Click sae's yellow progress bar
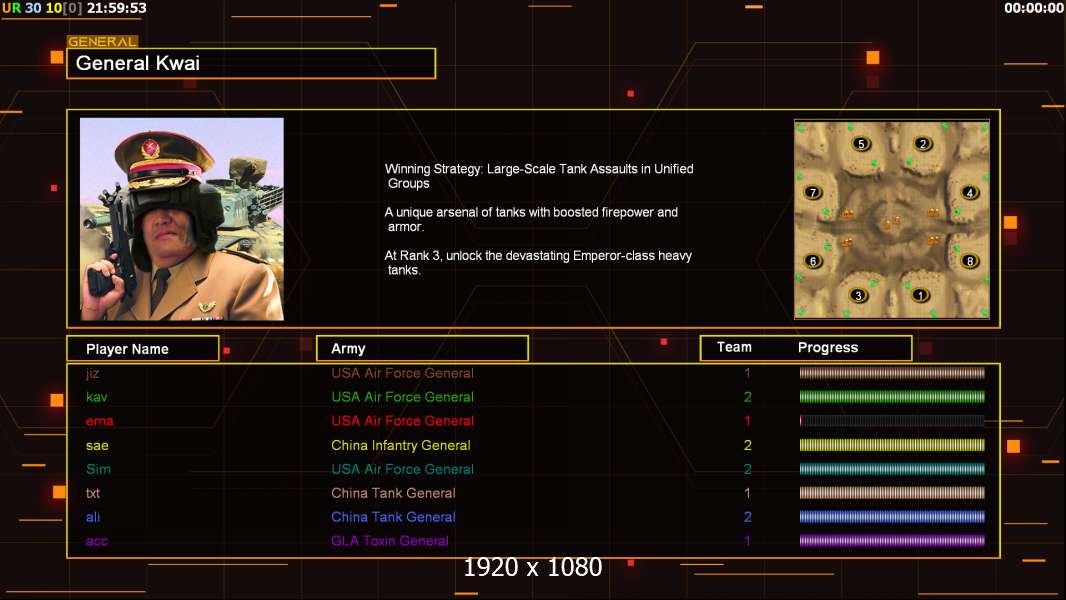The image size is (1066, 600). pos(892,445)
